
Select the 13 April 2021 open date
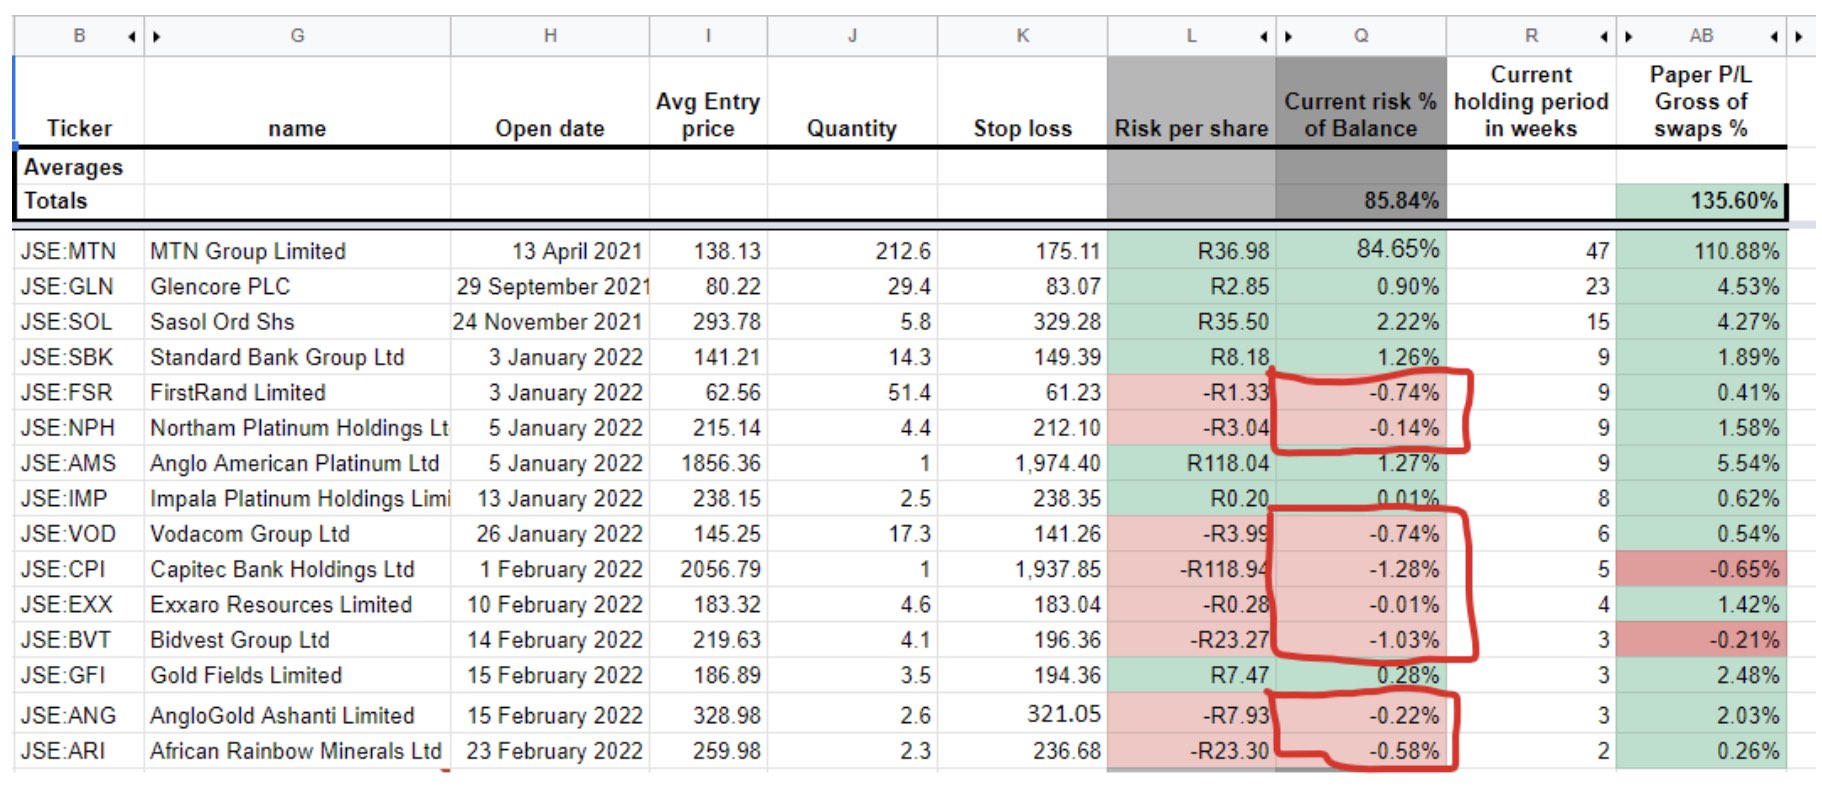[550, 251]
